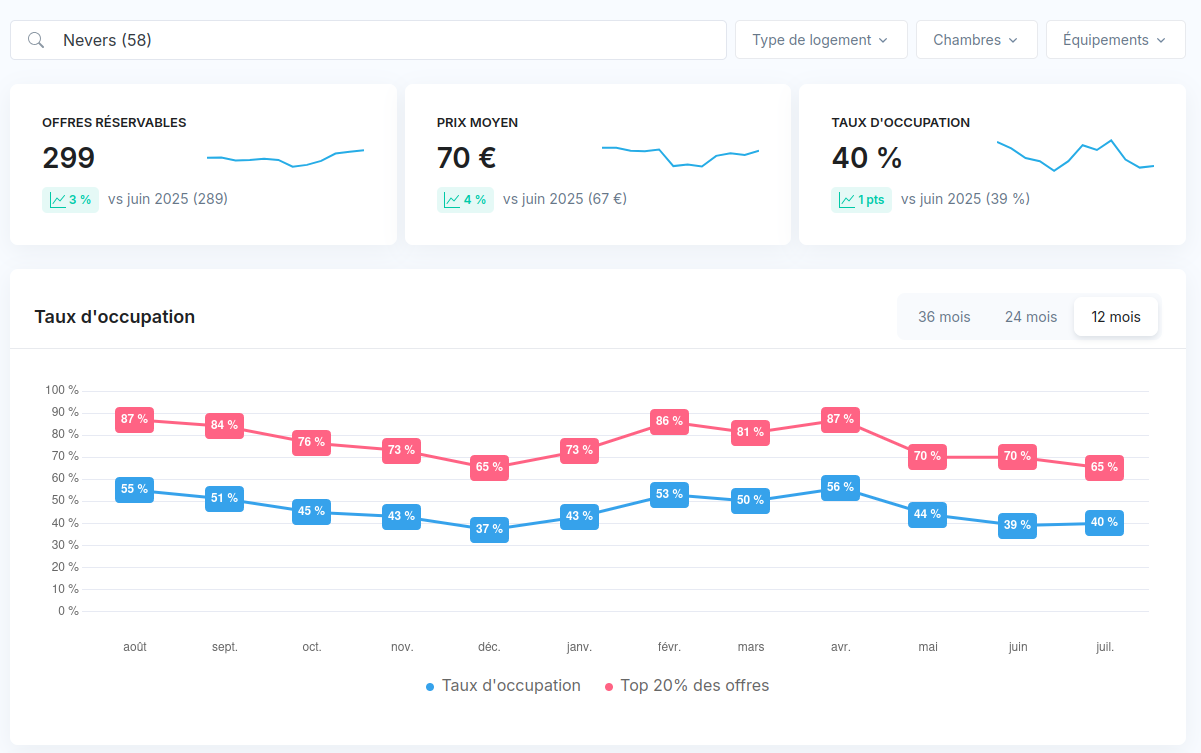Toggle the Top 20% des offres series
The width and height of the screenshot is (1201, 753).
(687, 686)
